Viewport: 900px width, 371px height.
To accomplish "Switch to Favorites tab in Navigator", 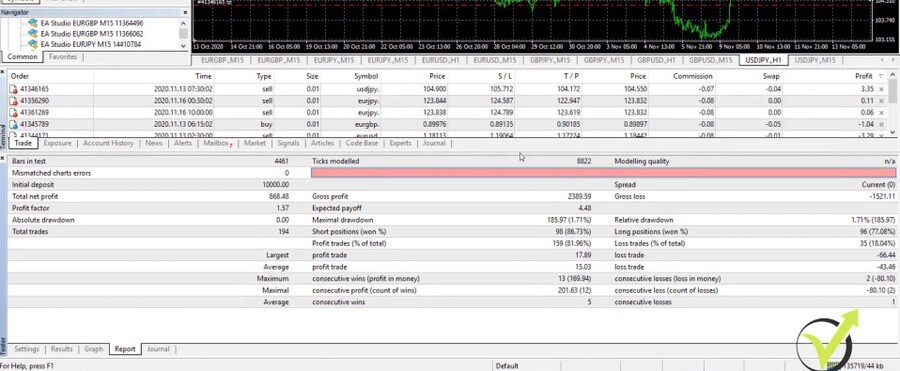I will pyautogui.click(x=63, y=57).
